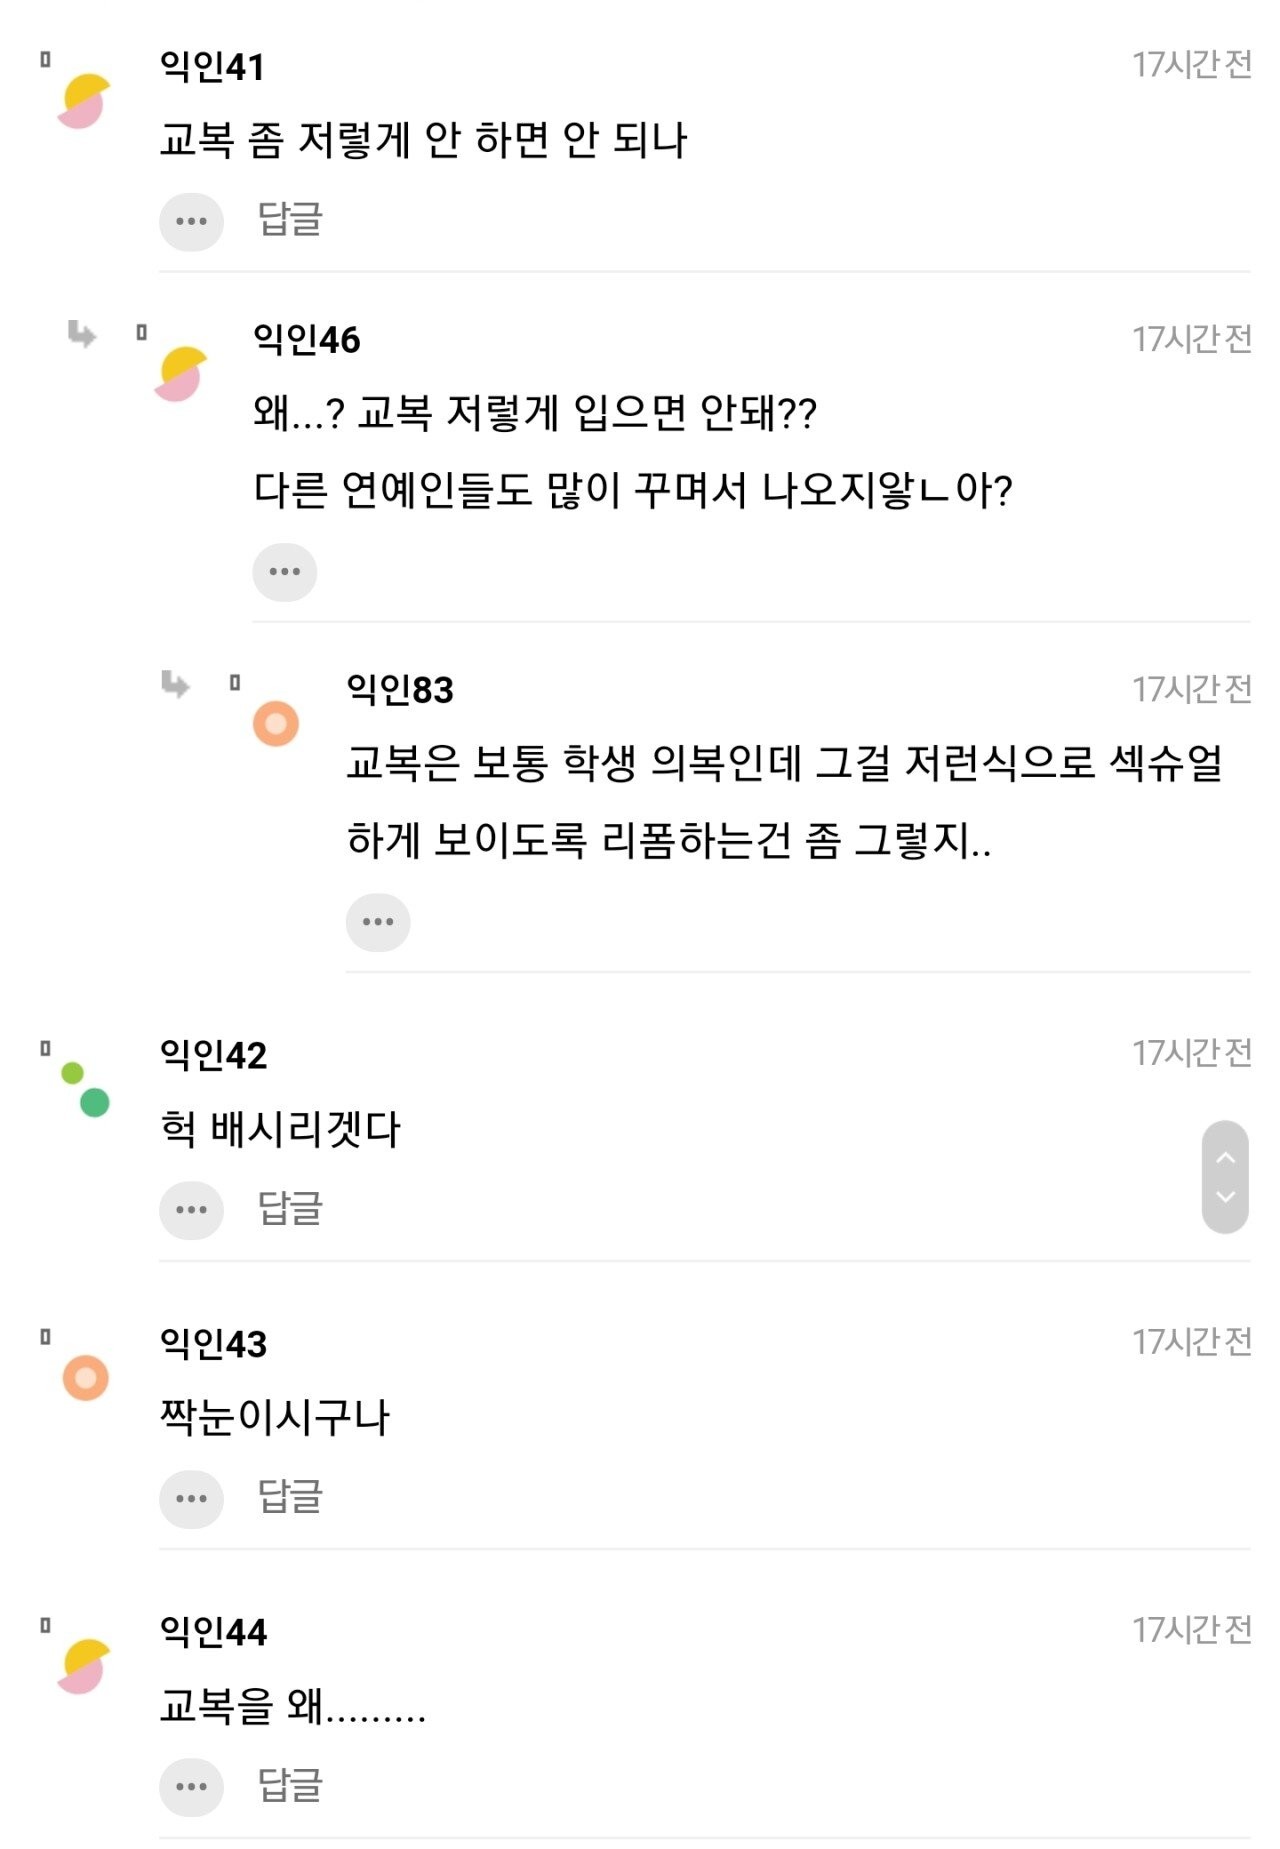The width and height of the screenshot is (1280, 1849).
Task: Click 익인43's orange circle avatar
Action: click(86, 1378)
